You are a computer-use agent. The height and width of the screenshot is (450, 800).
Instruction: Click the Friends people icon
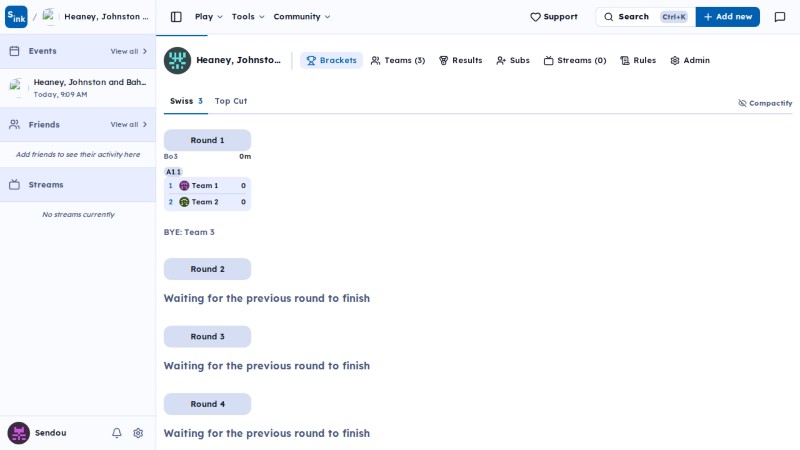tap(14, 124)
